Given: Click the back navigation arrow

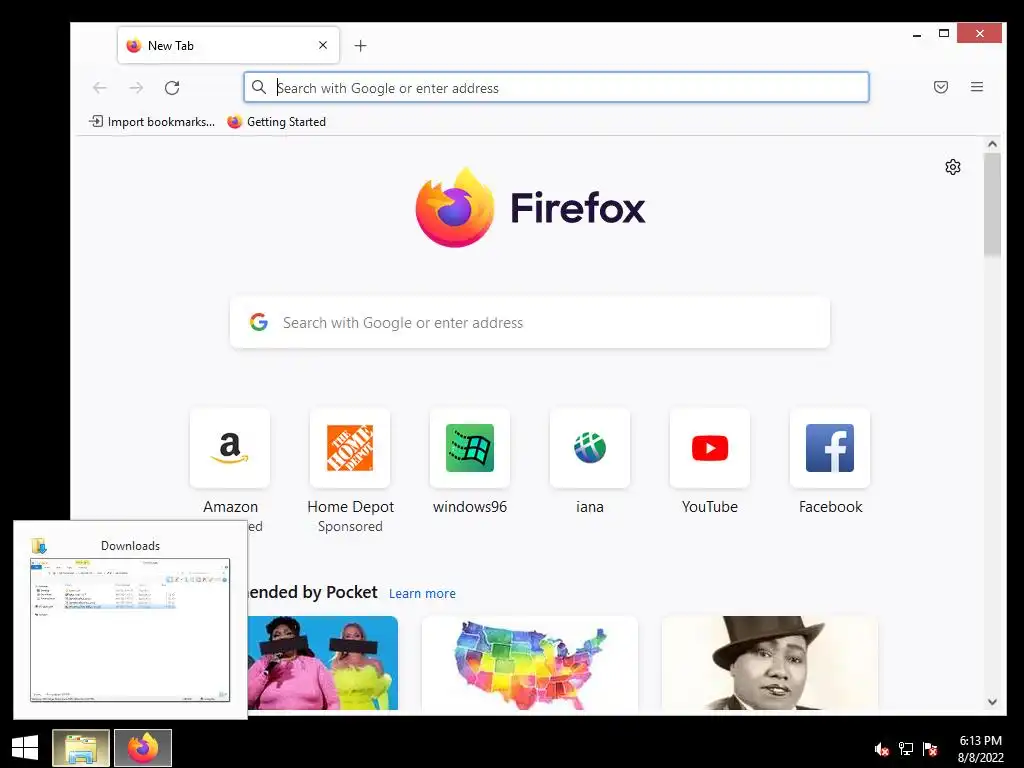Looking at the screenshot, I should [x=99, y=88].
